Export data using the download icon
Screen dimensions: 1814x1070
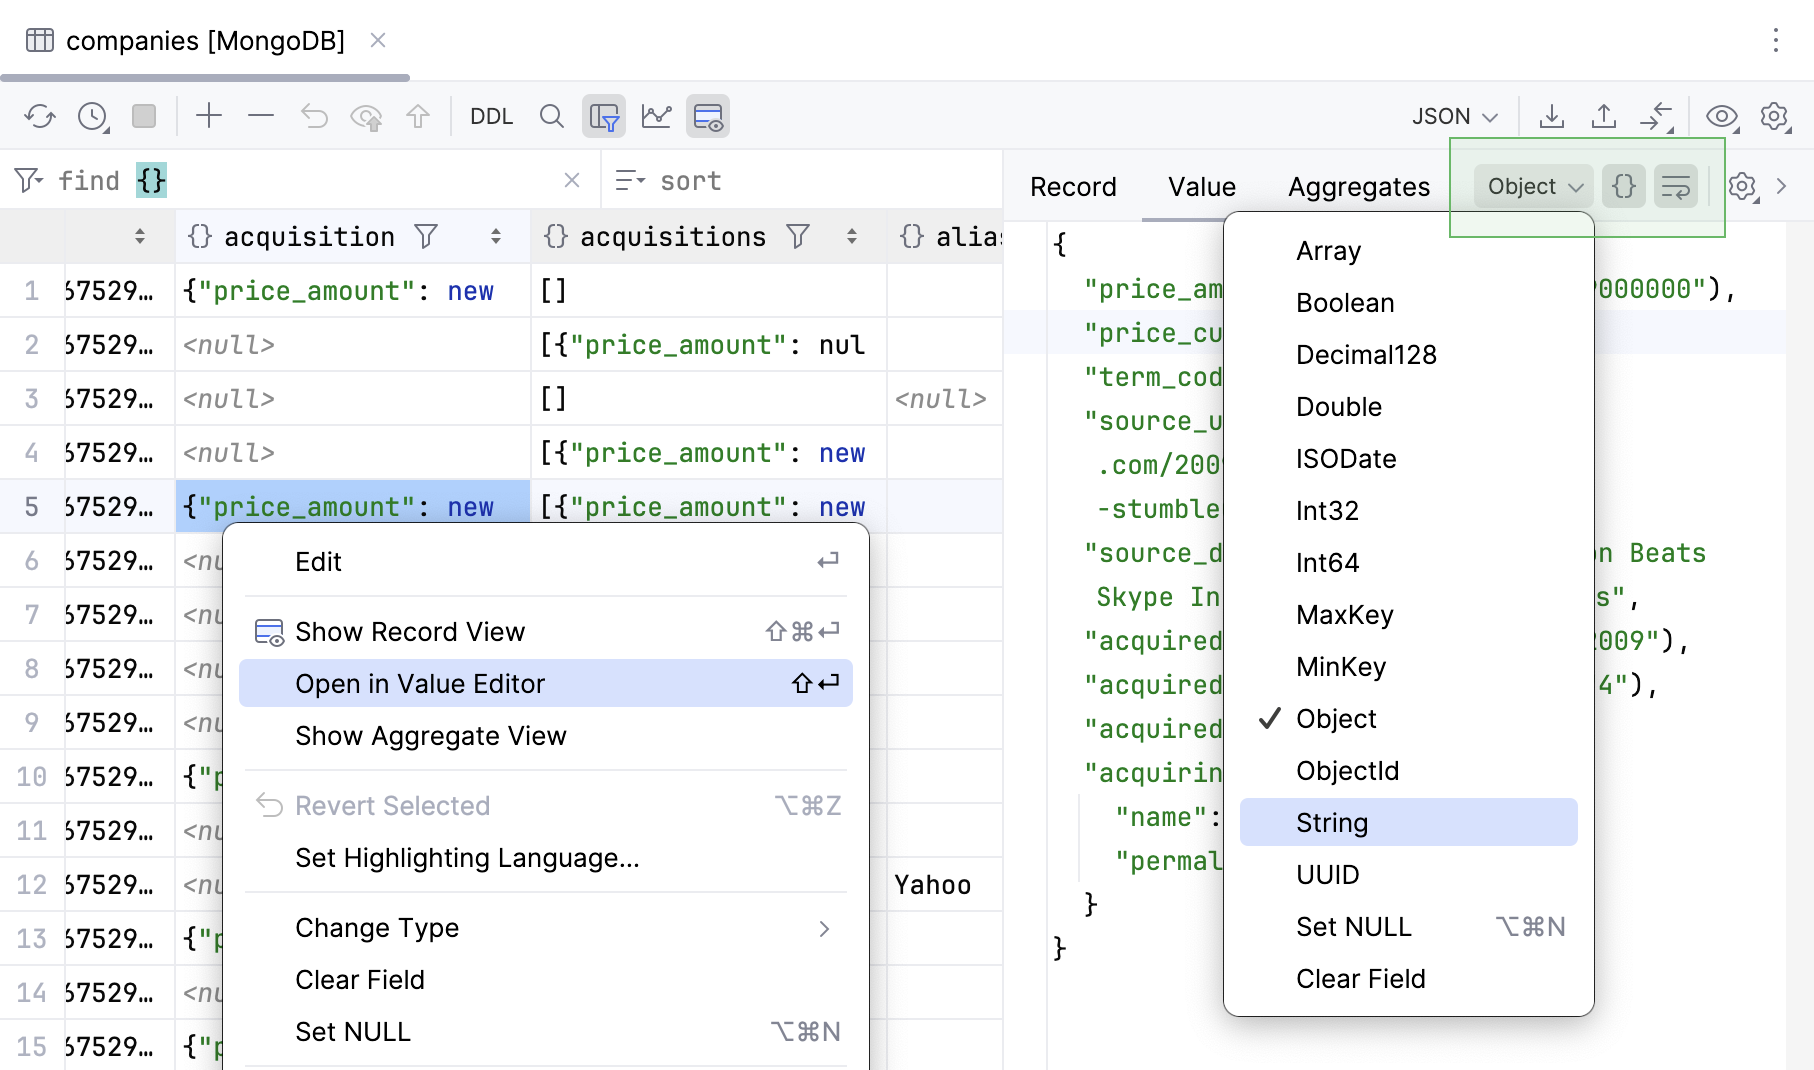point(1552,115)
